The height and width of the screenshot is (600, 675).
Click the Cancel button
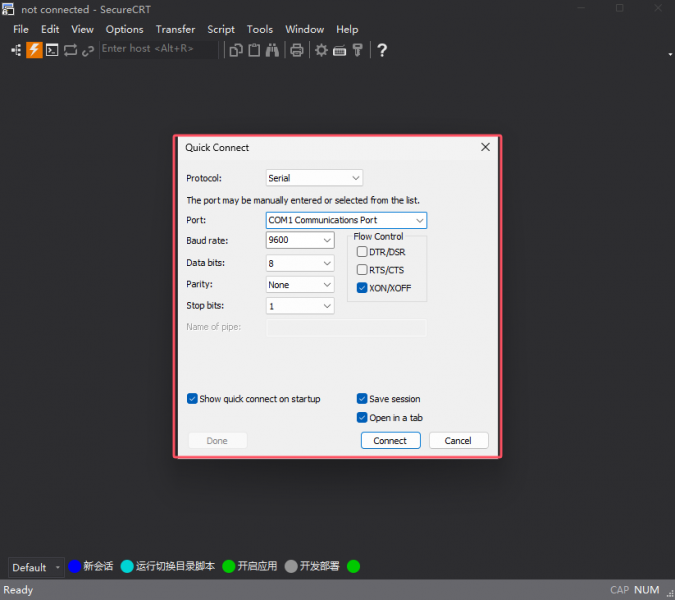pos(458,440)
